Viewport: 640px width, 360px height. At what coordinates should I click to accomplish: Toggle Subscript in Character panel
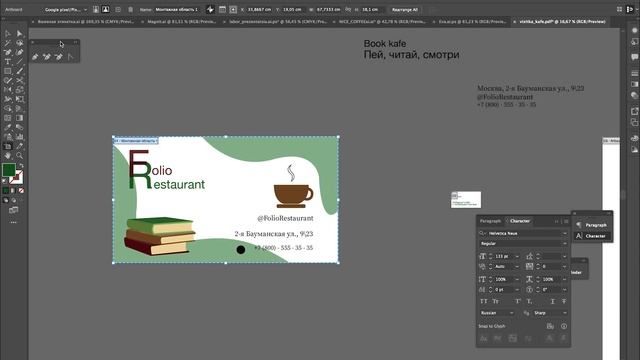(529, 301)
